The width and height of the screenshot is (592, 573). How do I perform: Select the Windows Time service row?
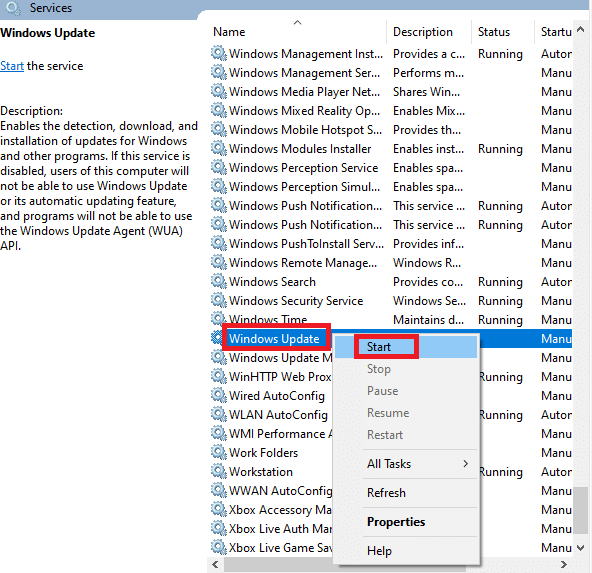tap(391, 319)
